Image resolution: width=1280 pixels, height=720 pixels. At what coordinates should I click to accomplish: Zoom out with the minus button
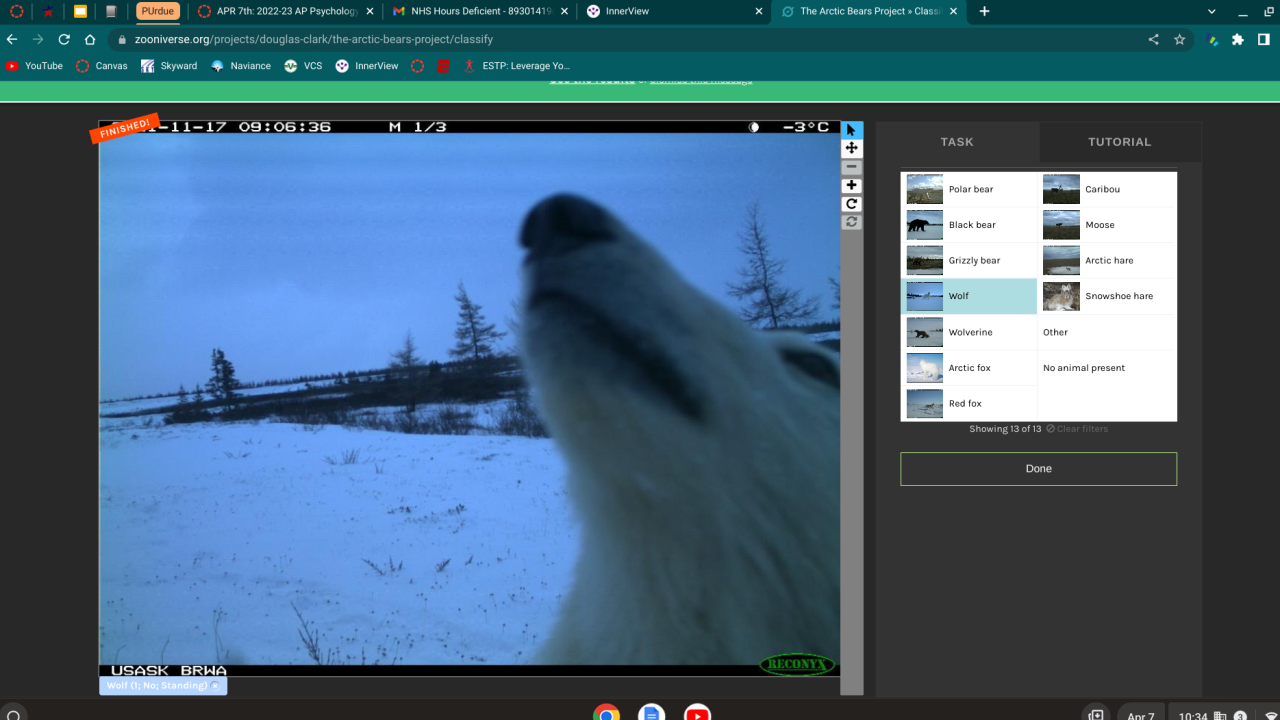tap(852, 167)
